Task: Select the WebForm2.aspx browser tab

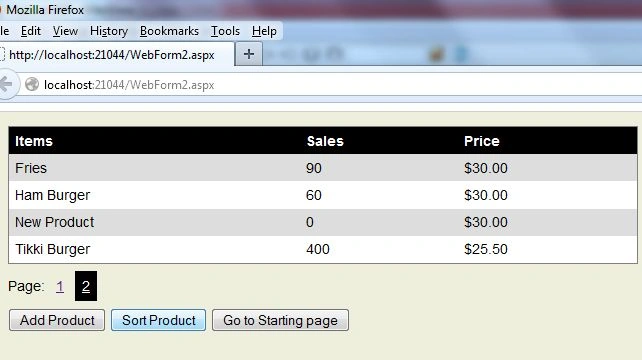Action: (117, 54)
